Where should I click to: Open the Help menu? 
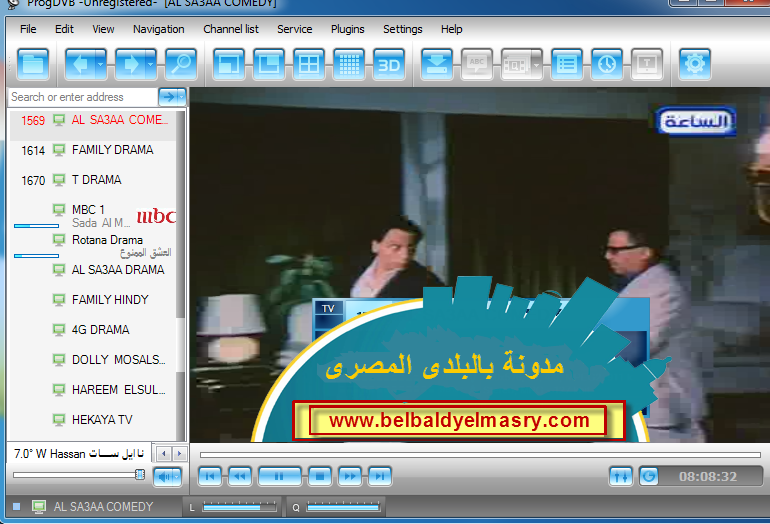click(451, 29)
